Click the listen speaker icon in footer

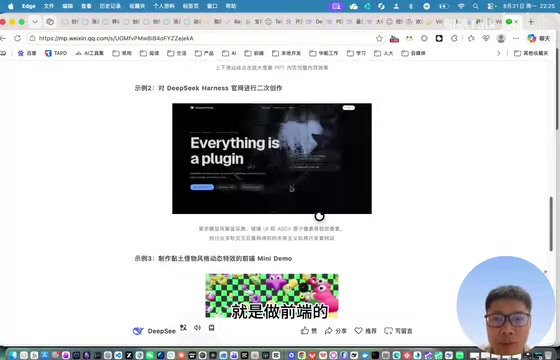[x=197, y=328]
